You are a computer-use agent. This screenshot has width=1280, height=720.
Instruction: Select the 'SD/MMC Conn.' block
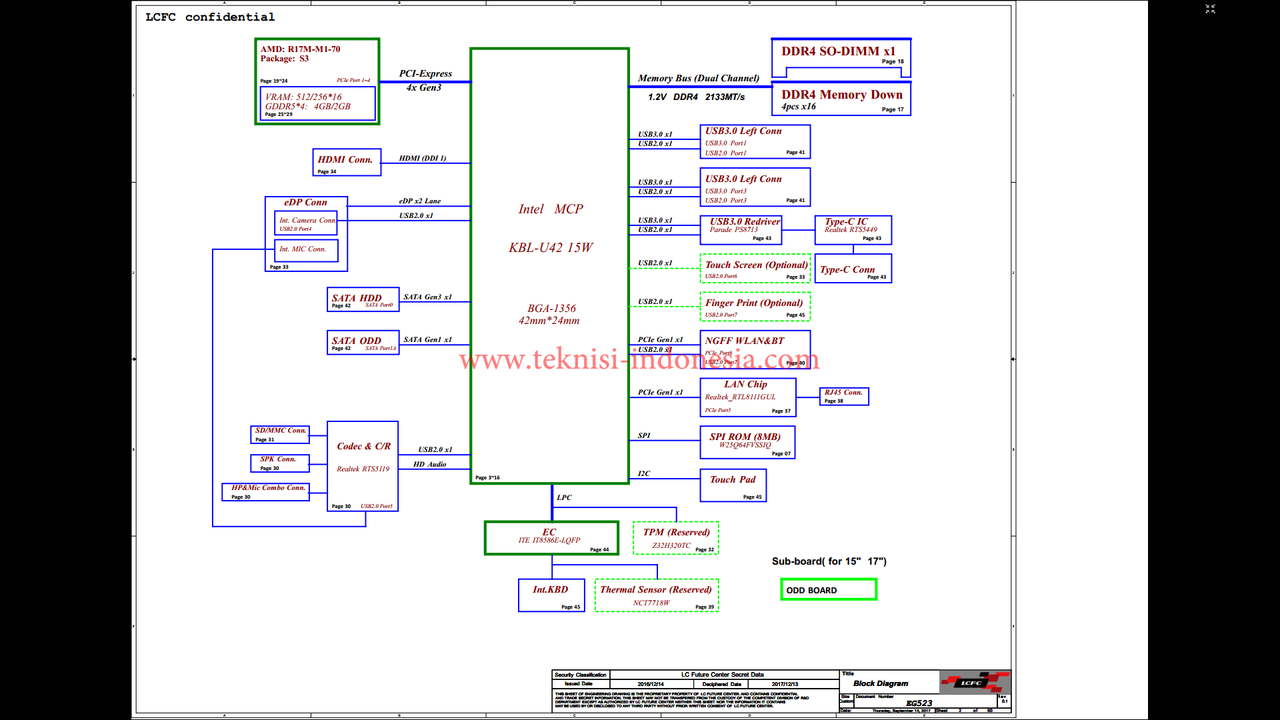(x=280, y=434)
